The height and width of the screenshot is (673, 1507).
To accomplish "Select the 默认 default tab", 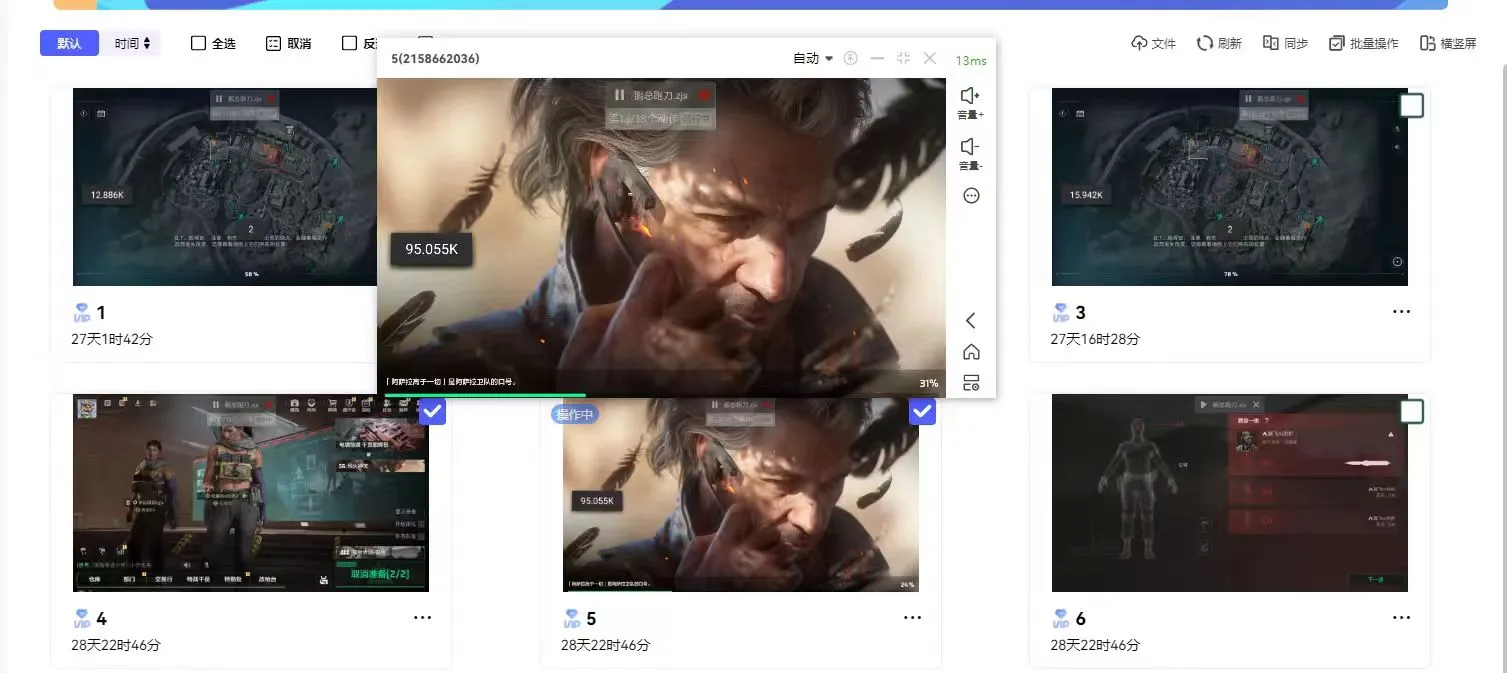I will 69,43.
